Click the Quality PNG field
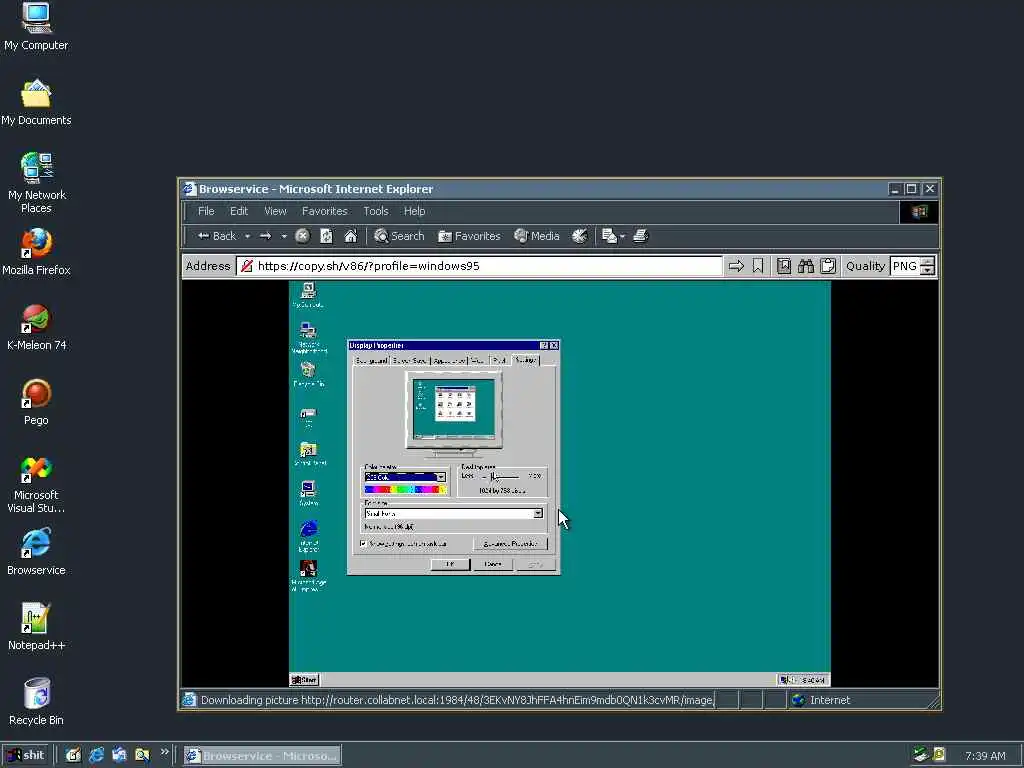The width and height of the screenshot is (1024, 768). (905, 266)
